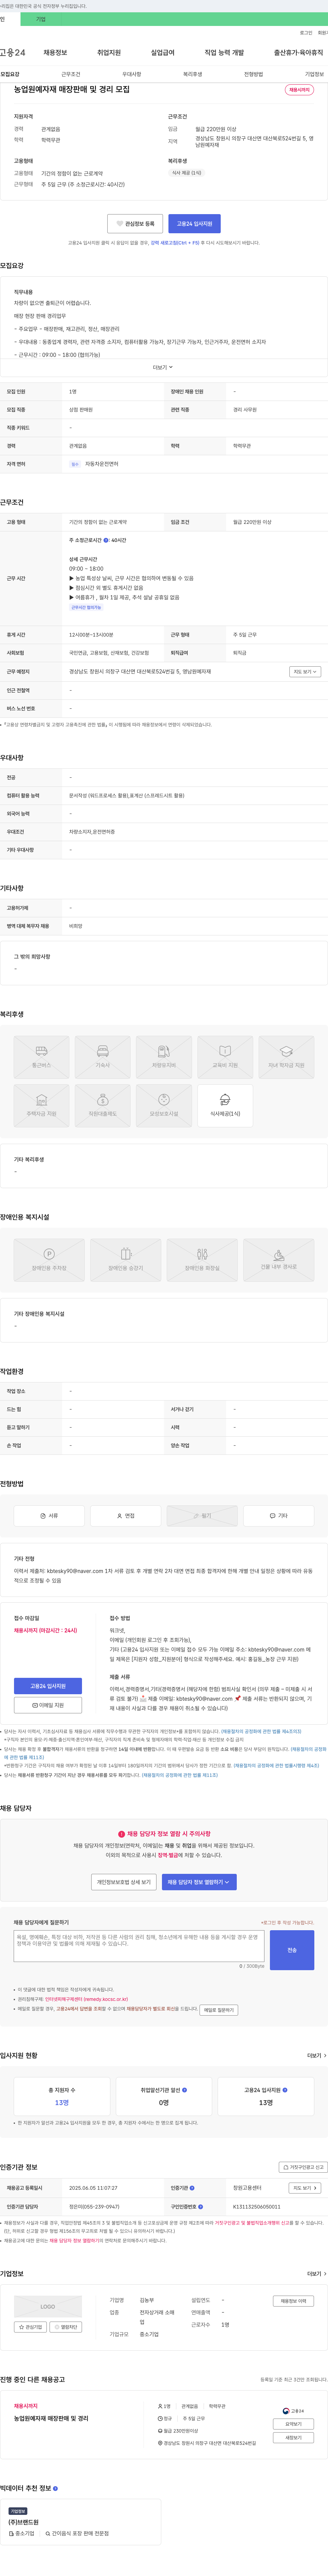
Task: Click the 총 지원자 수 13명 box
Action: tap(62, 2096)
